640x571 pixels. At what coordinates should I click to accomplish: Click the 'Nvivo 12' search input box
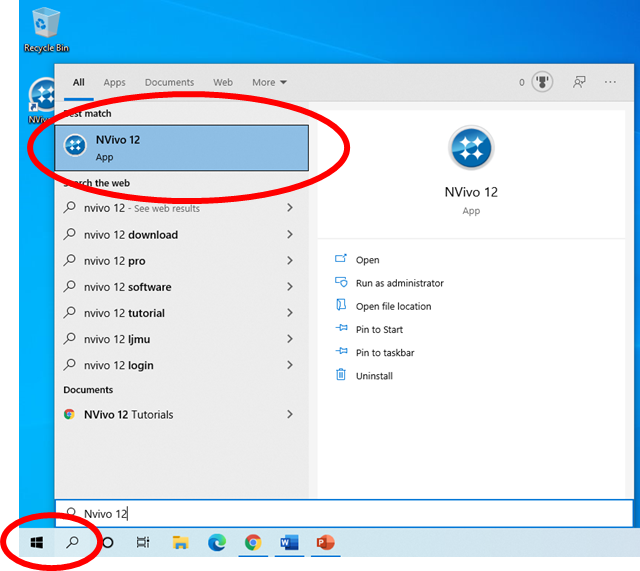pos(344,513)
